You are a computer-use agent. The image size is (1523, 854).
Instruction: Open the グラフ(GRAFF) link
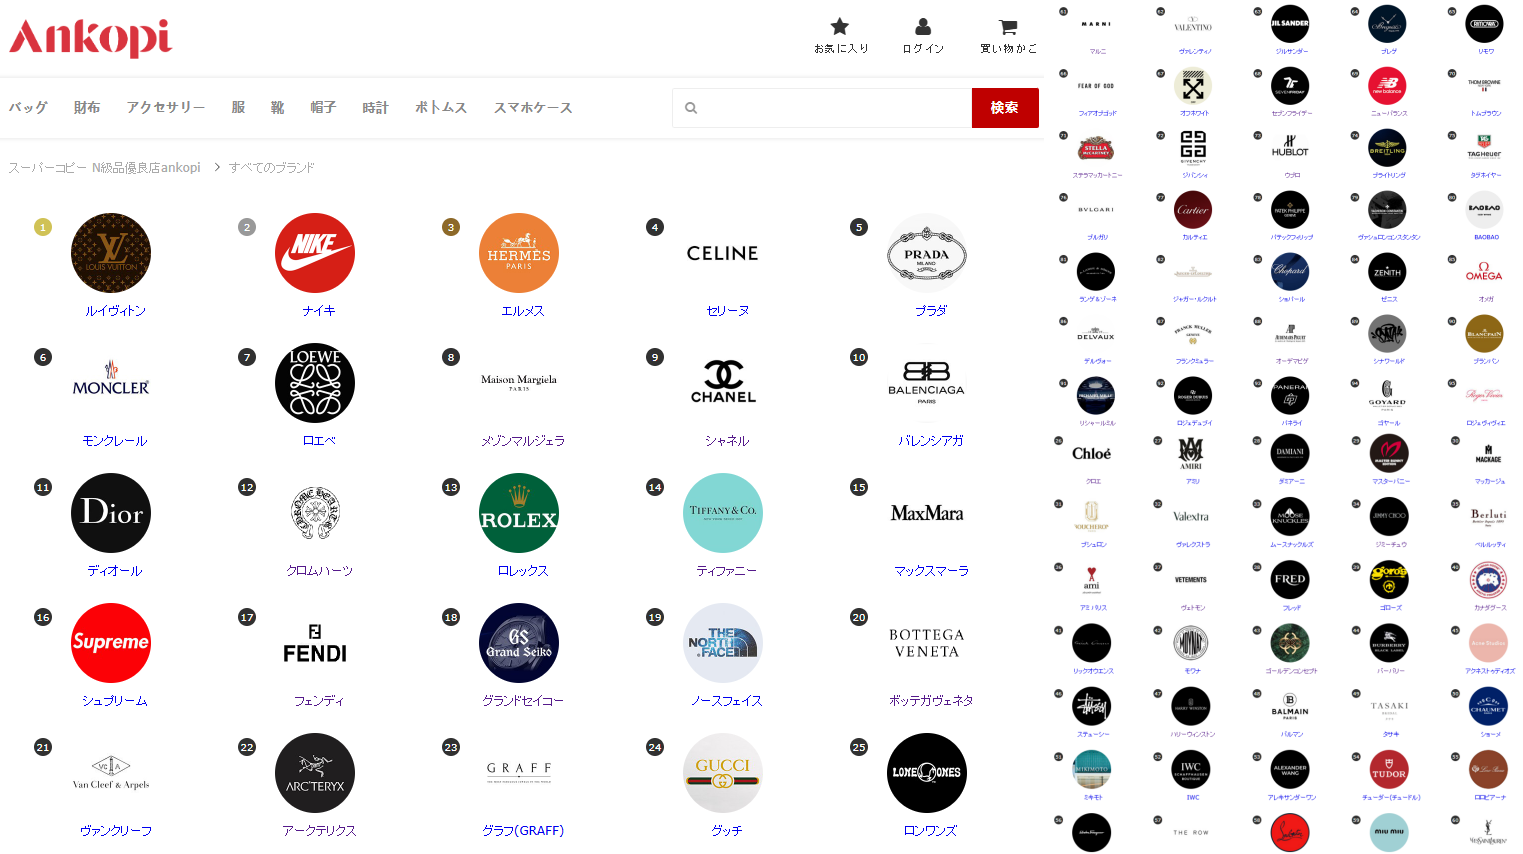(523, 831)
